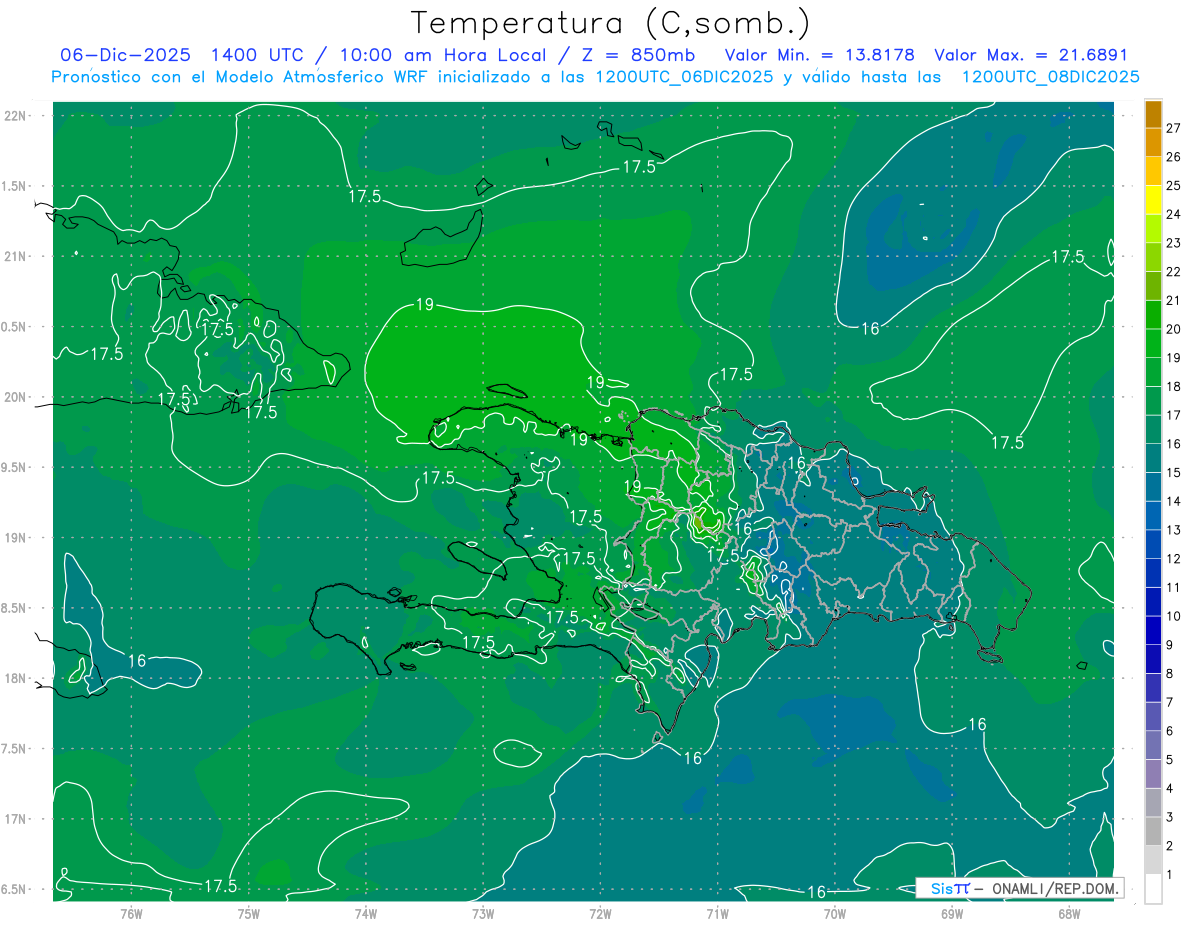Click the '74W' longitude axis label
Image resolution: width=1200 pixels, height=927 pixels.
tap(366, 913)
